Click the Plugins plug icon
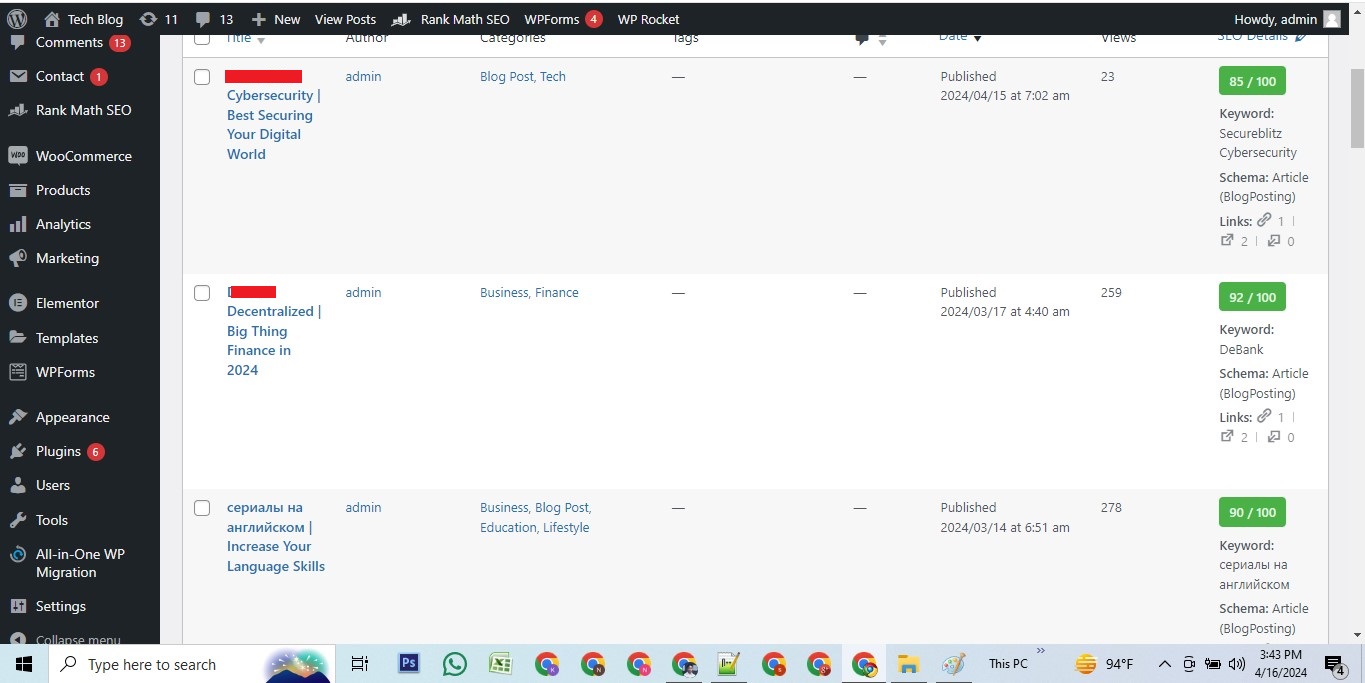Image resolution: width=1365 pixels, height=683 pixels. pos(17,451)
